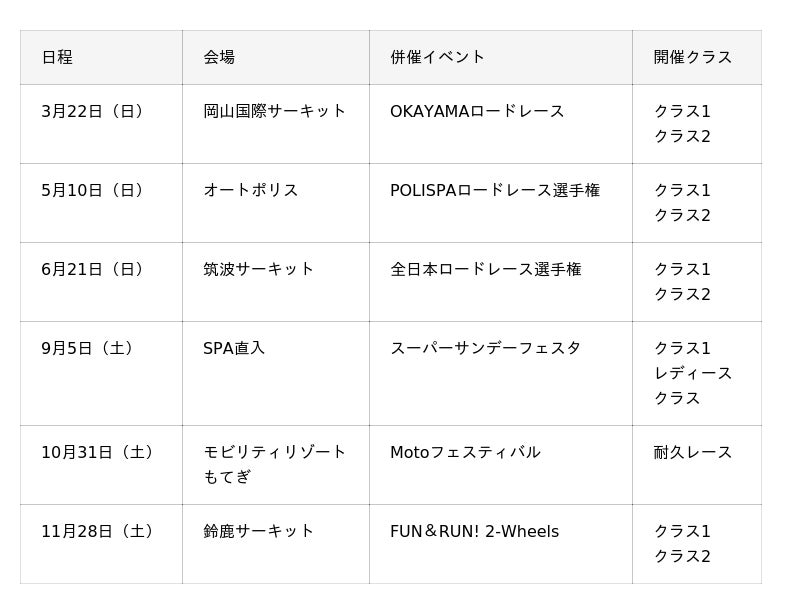This screenshot has width=800, height=614.
Task: Select the FUN＆RUN! 2-Wheels event cell
Action: (x=474, y=531)
